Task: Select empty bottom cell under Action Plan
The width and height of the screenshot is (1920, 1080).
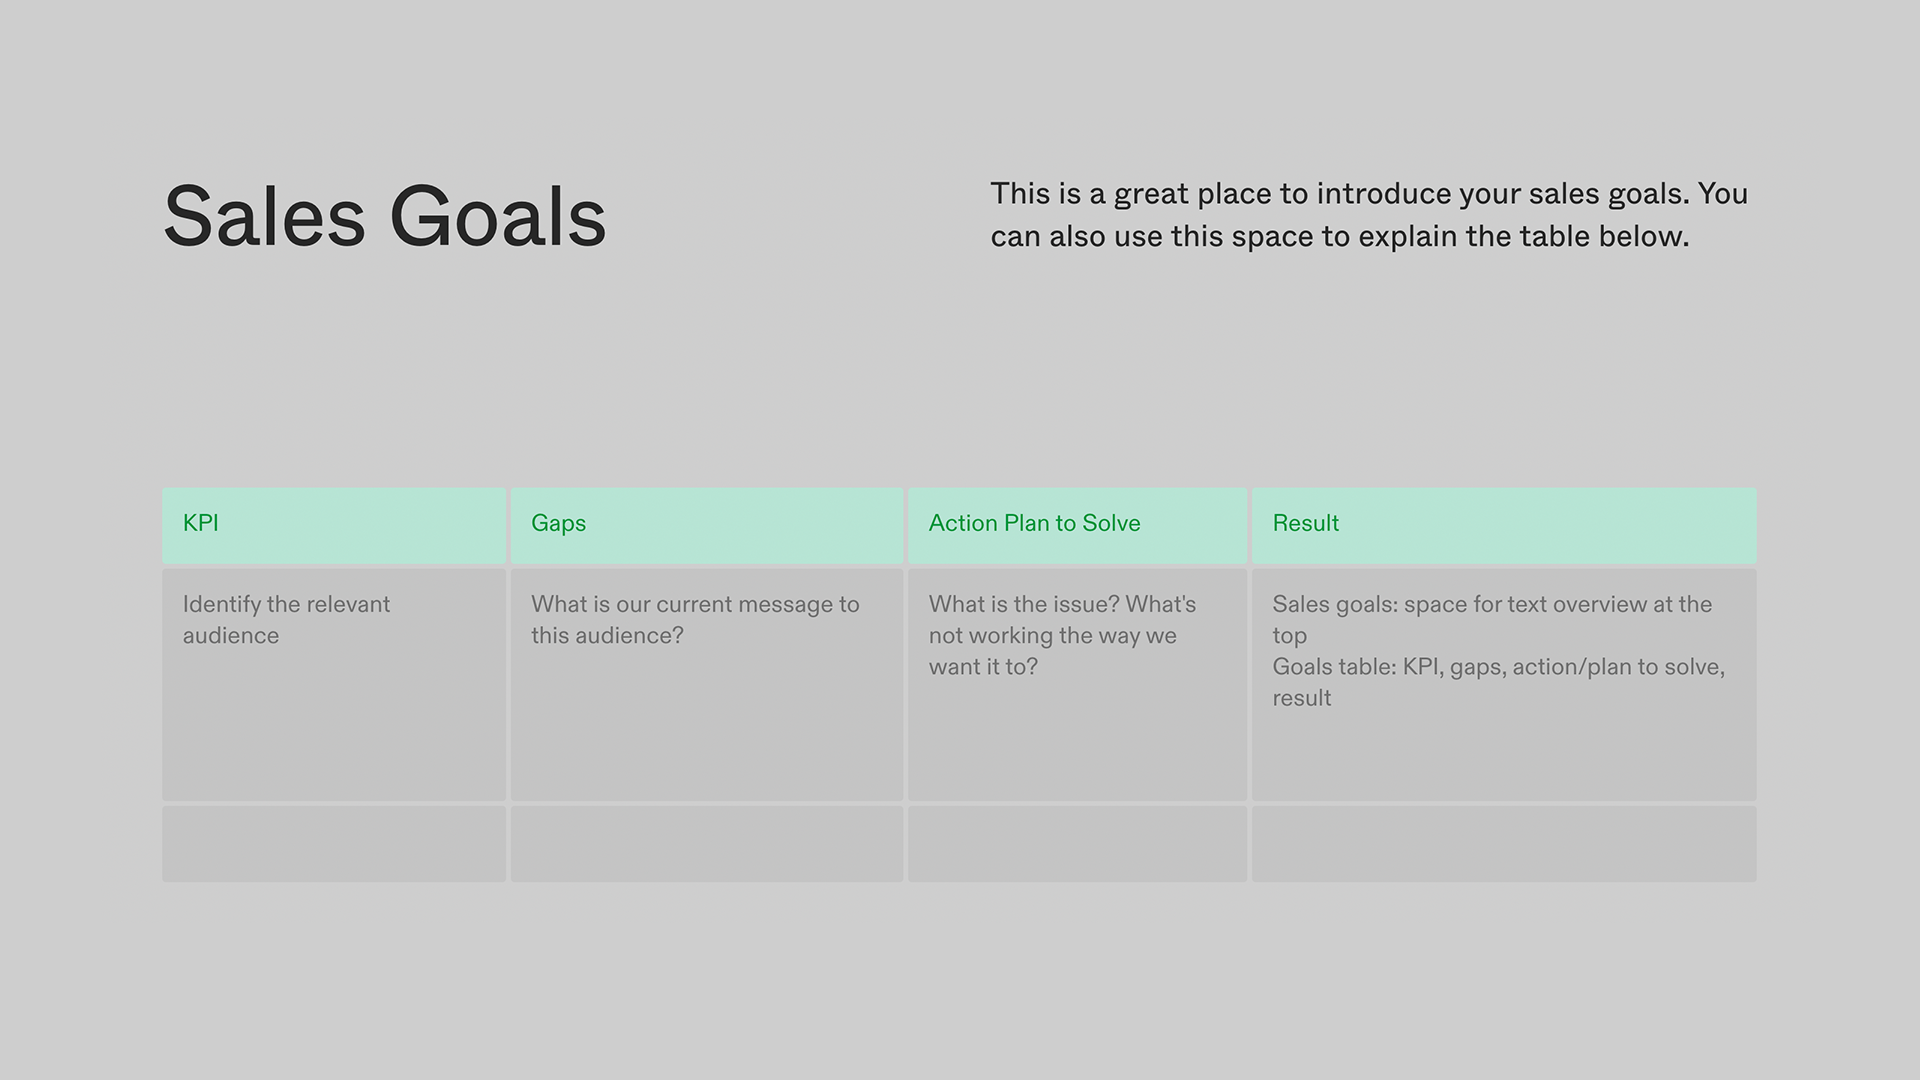Action: coord(1077,844)
